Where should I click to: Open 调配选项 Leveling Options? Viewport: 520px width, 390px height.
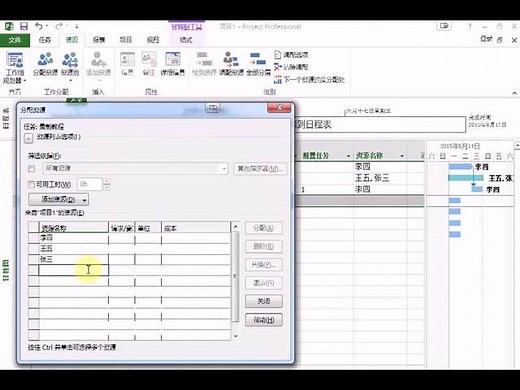pyautogui.click(x=291, y=55)
